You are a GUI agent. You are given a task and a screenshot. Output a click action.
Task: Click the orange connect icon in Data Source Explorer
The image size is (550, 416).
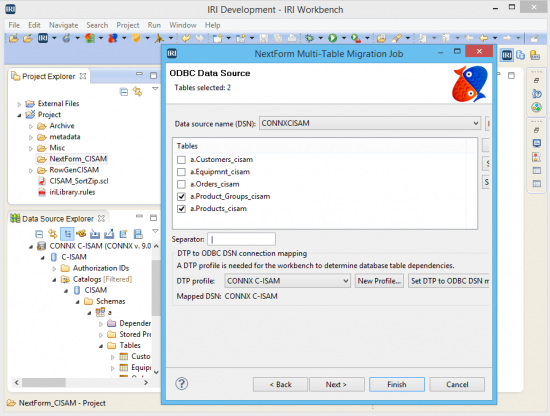[x=81, y=234]
